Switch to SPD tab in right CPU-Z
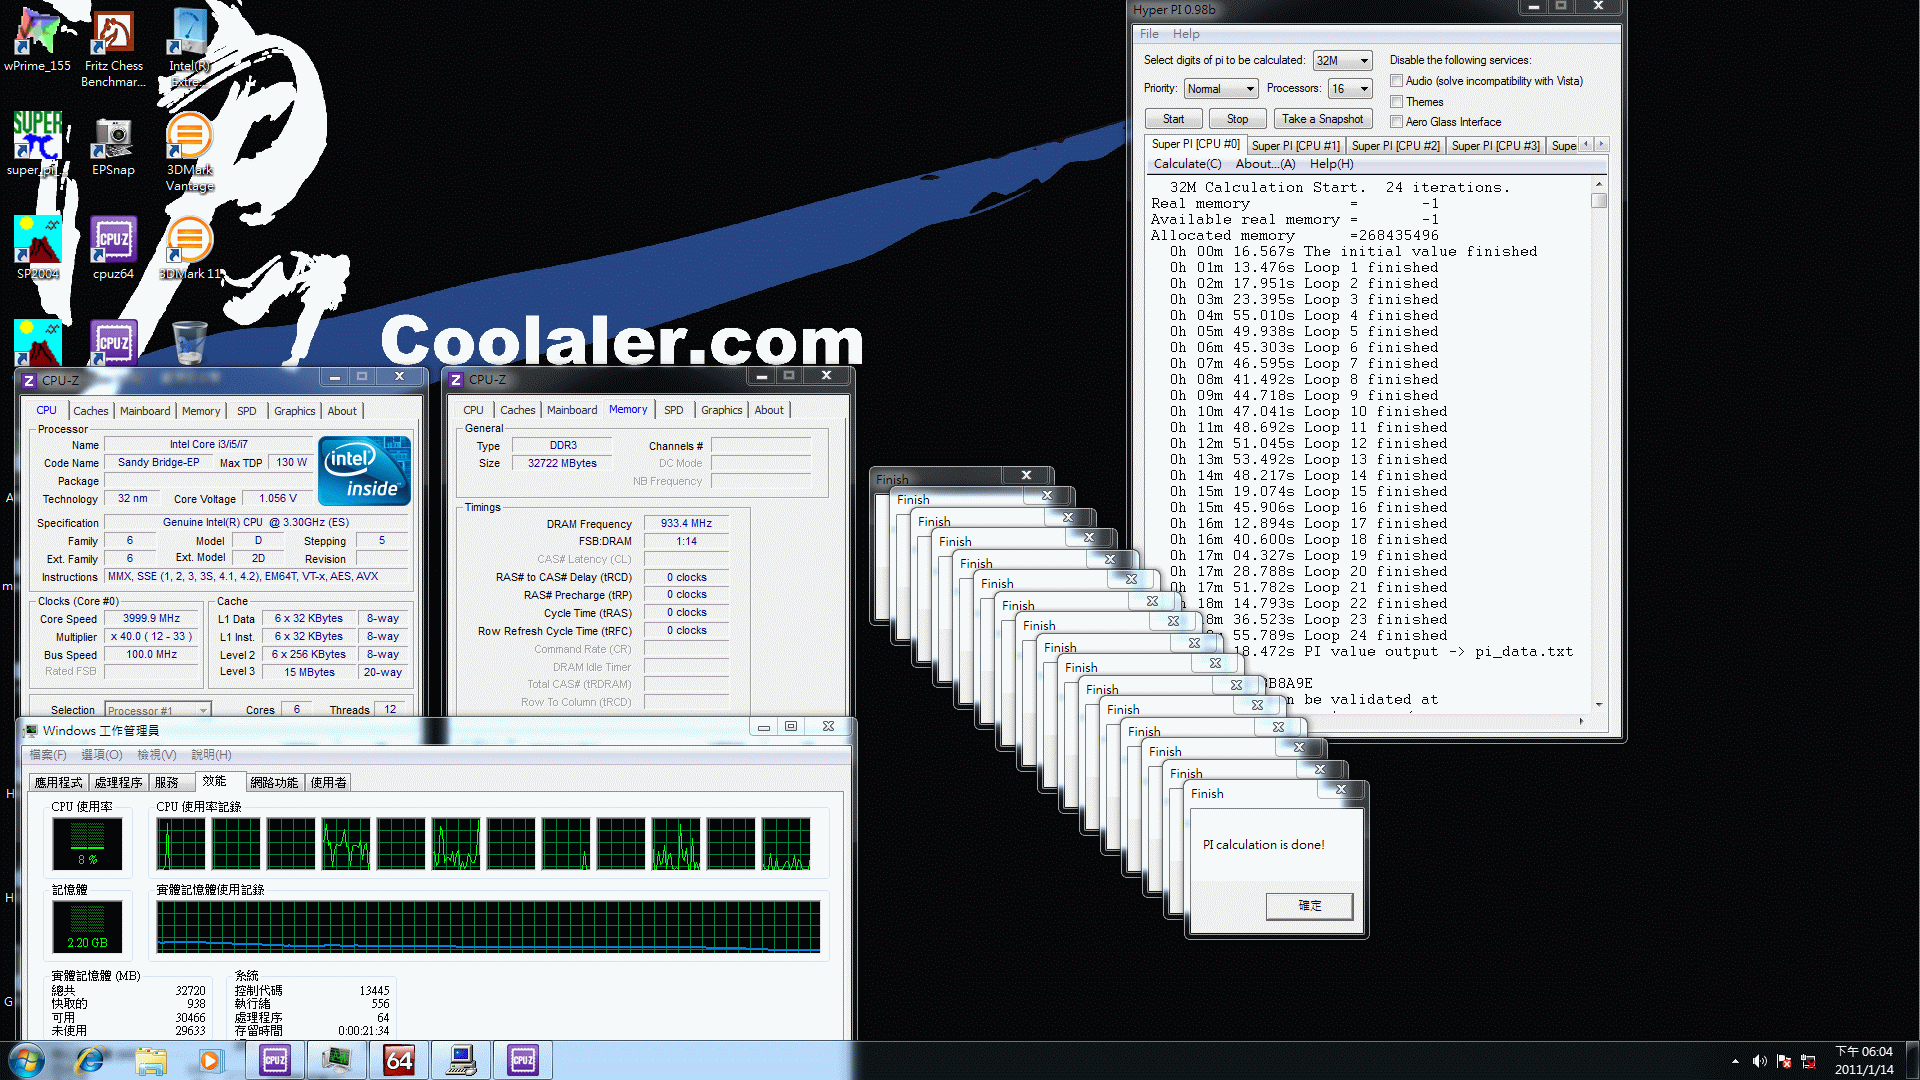The width and height of the screenshot is (1920, 1080). (x=674, y=410)
